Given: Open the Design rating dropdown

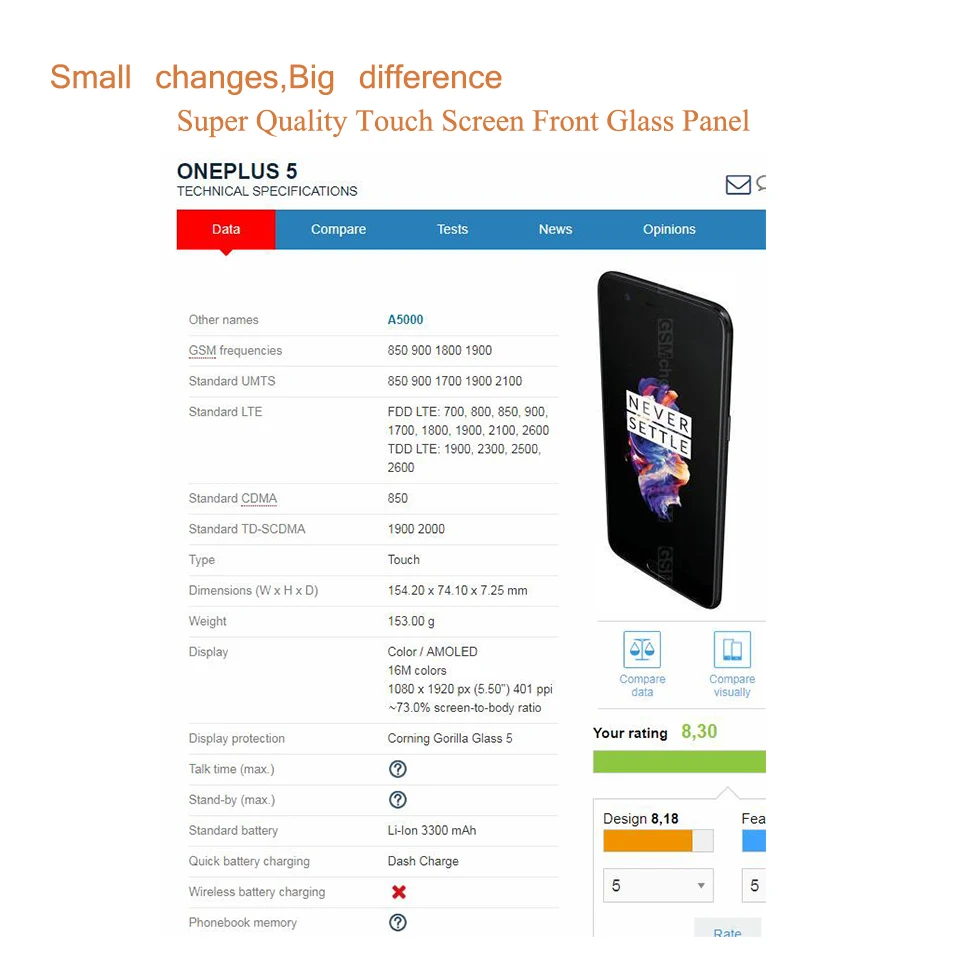Looking at the screenshot, I should click(658, 885).
